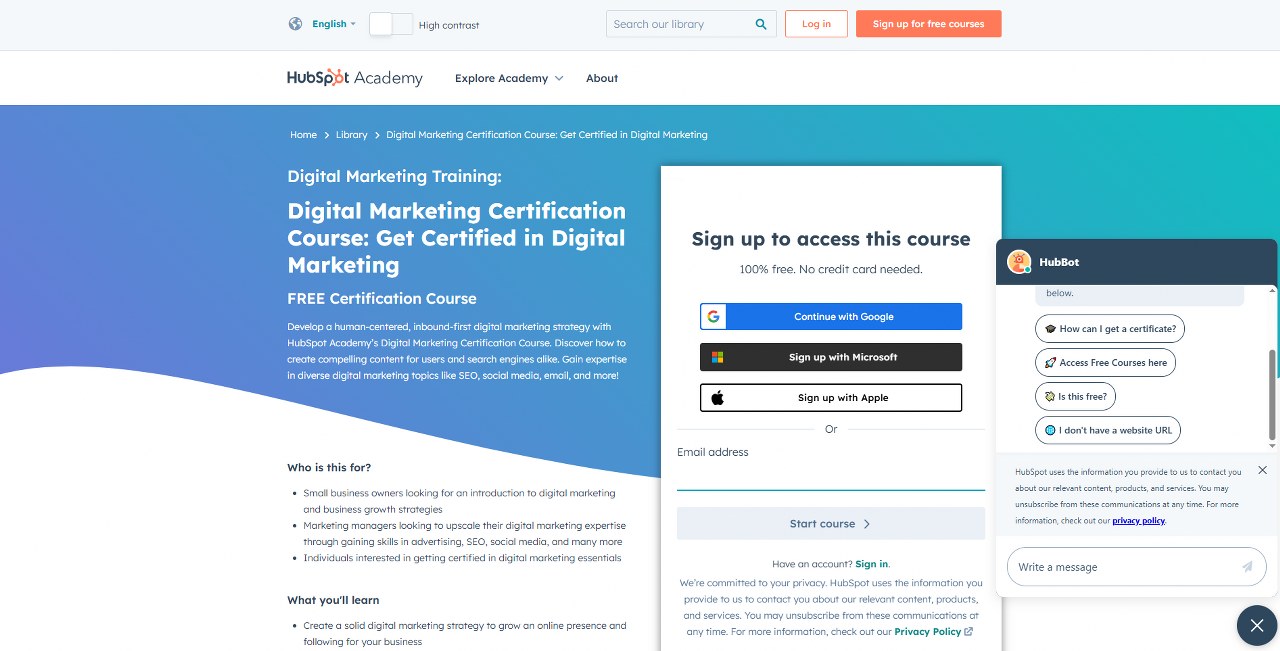Click Sign up with Microsoft button

pos(831,357)
